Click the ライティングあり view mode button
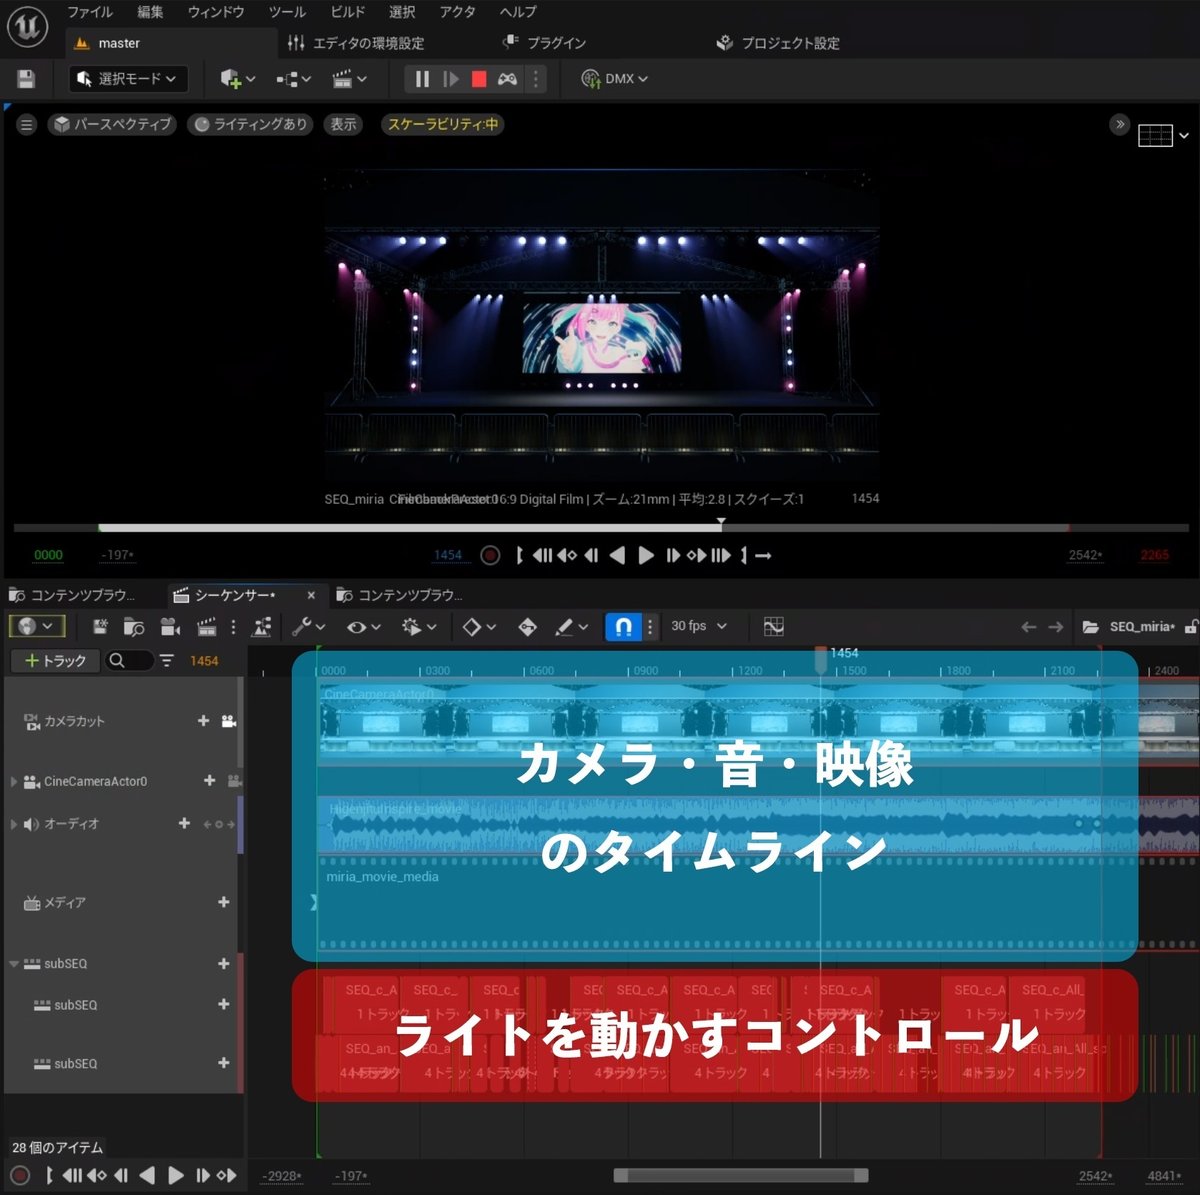Screen dimensions: 1200x1195 [250, 124]
